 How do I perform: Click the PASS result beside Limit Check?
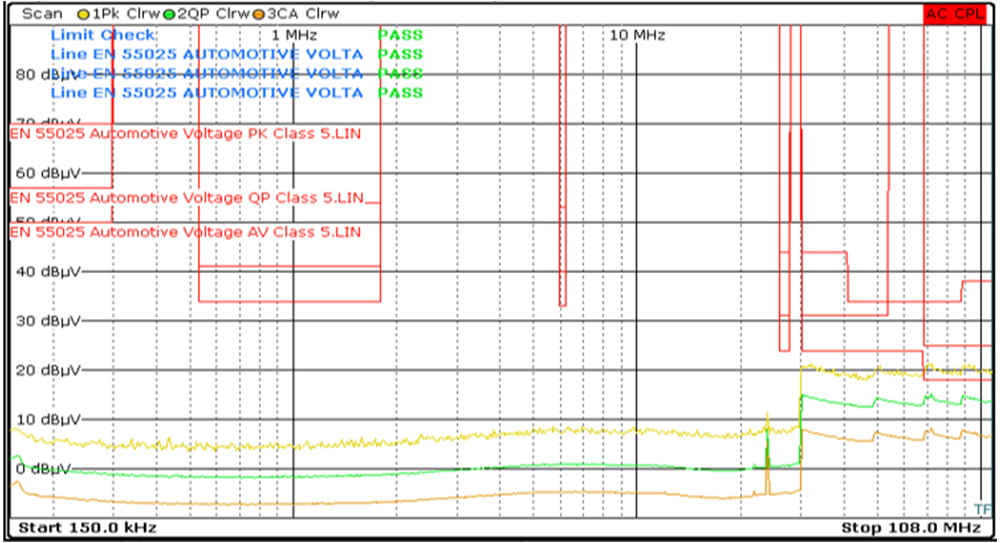tap(400, 35)
